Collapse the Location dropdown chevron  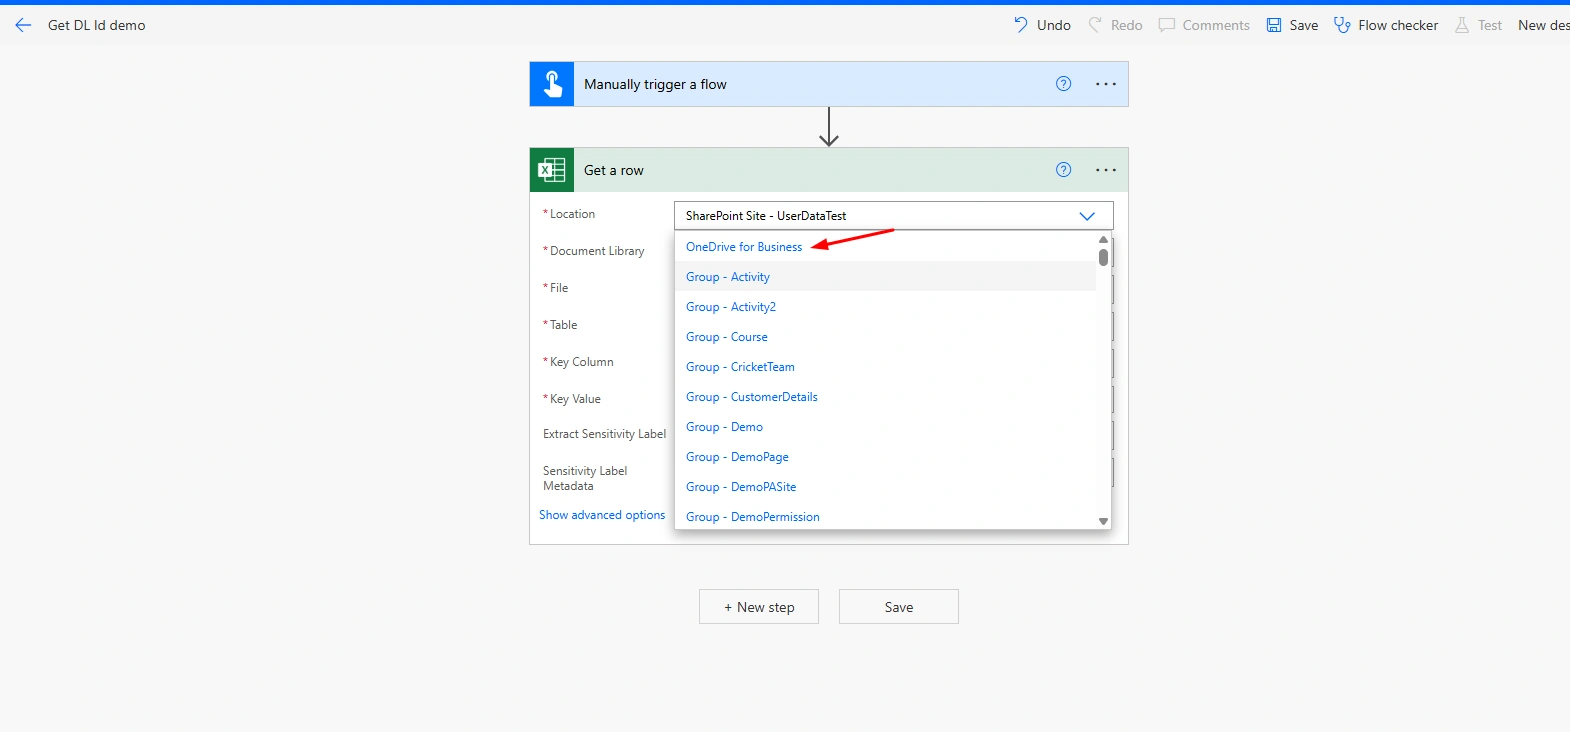[1087, 216]
